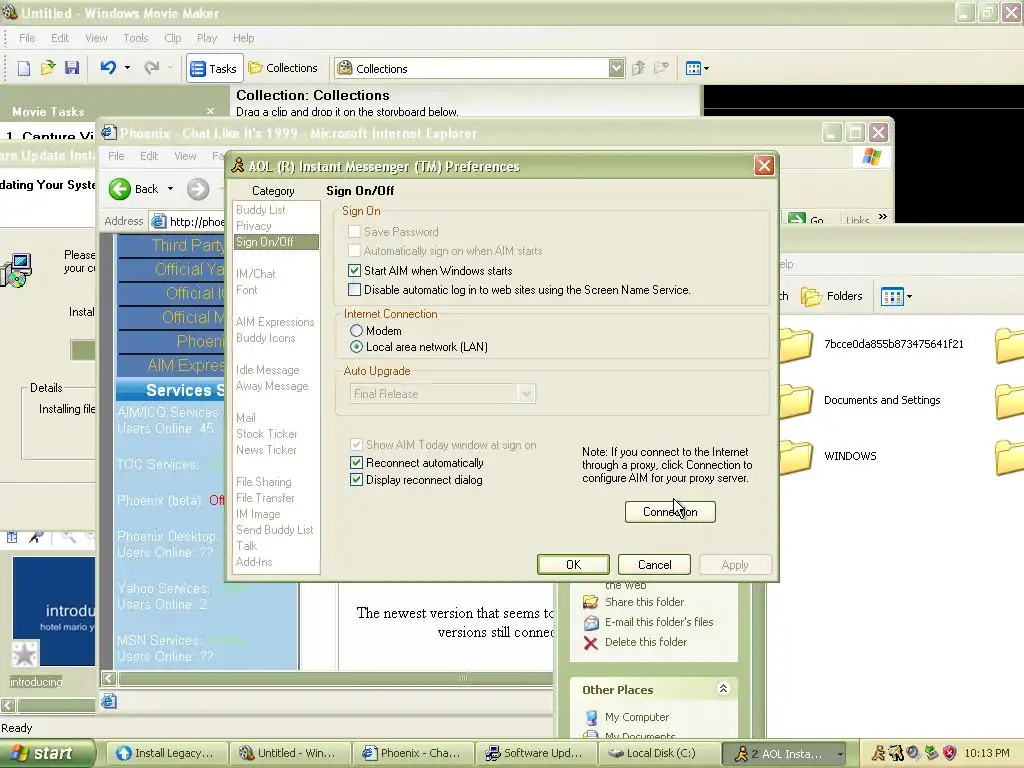1024x768 pixels.
Task: Select Privacy category in preferences
Action: (253, 226)
